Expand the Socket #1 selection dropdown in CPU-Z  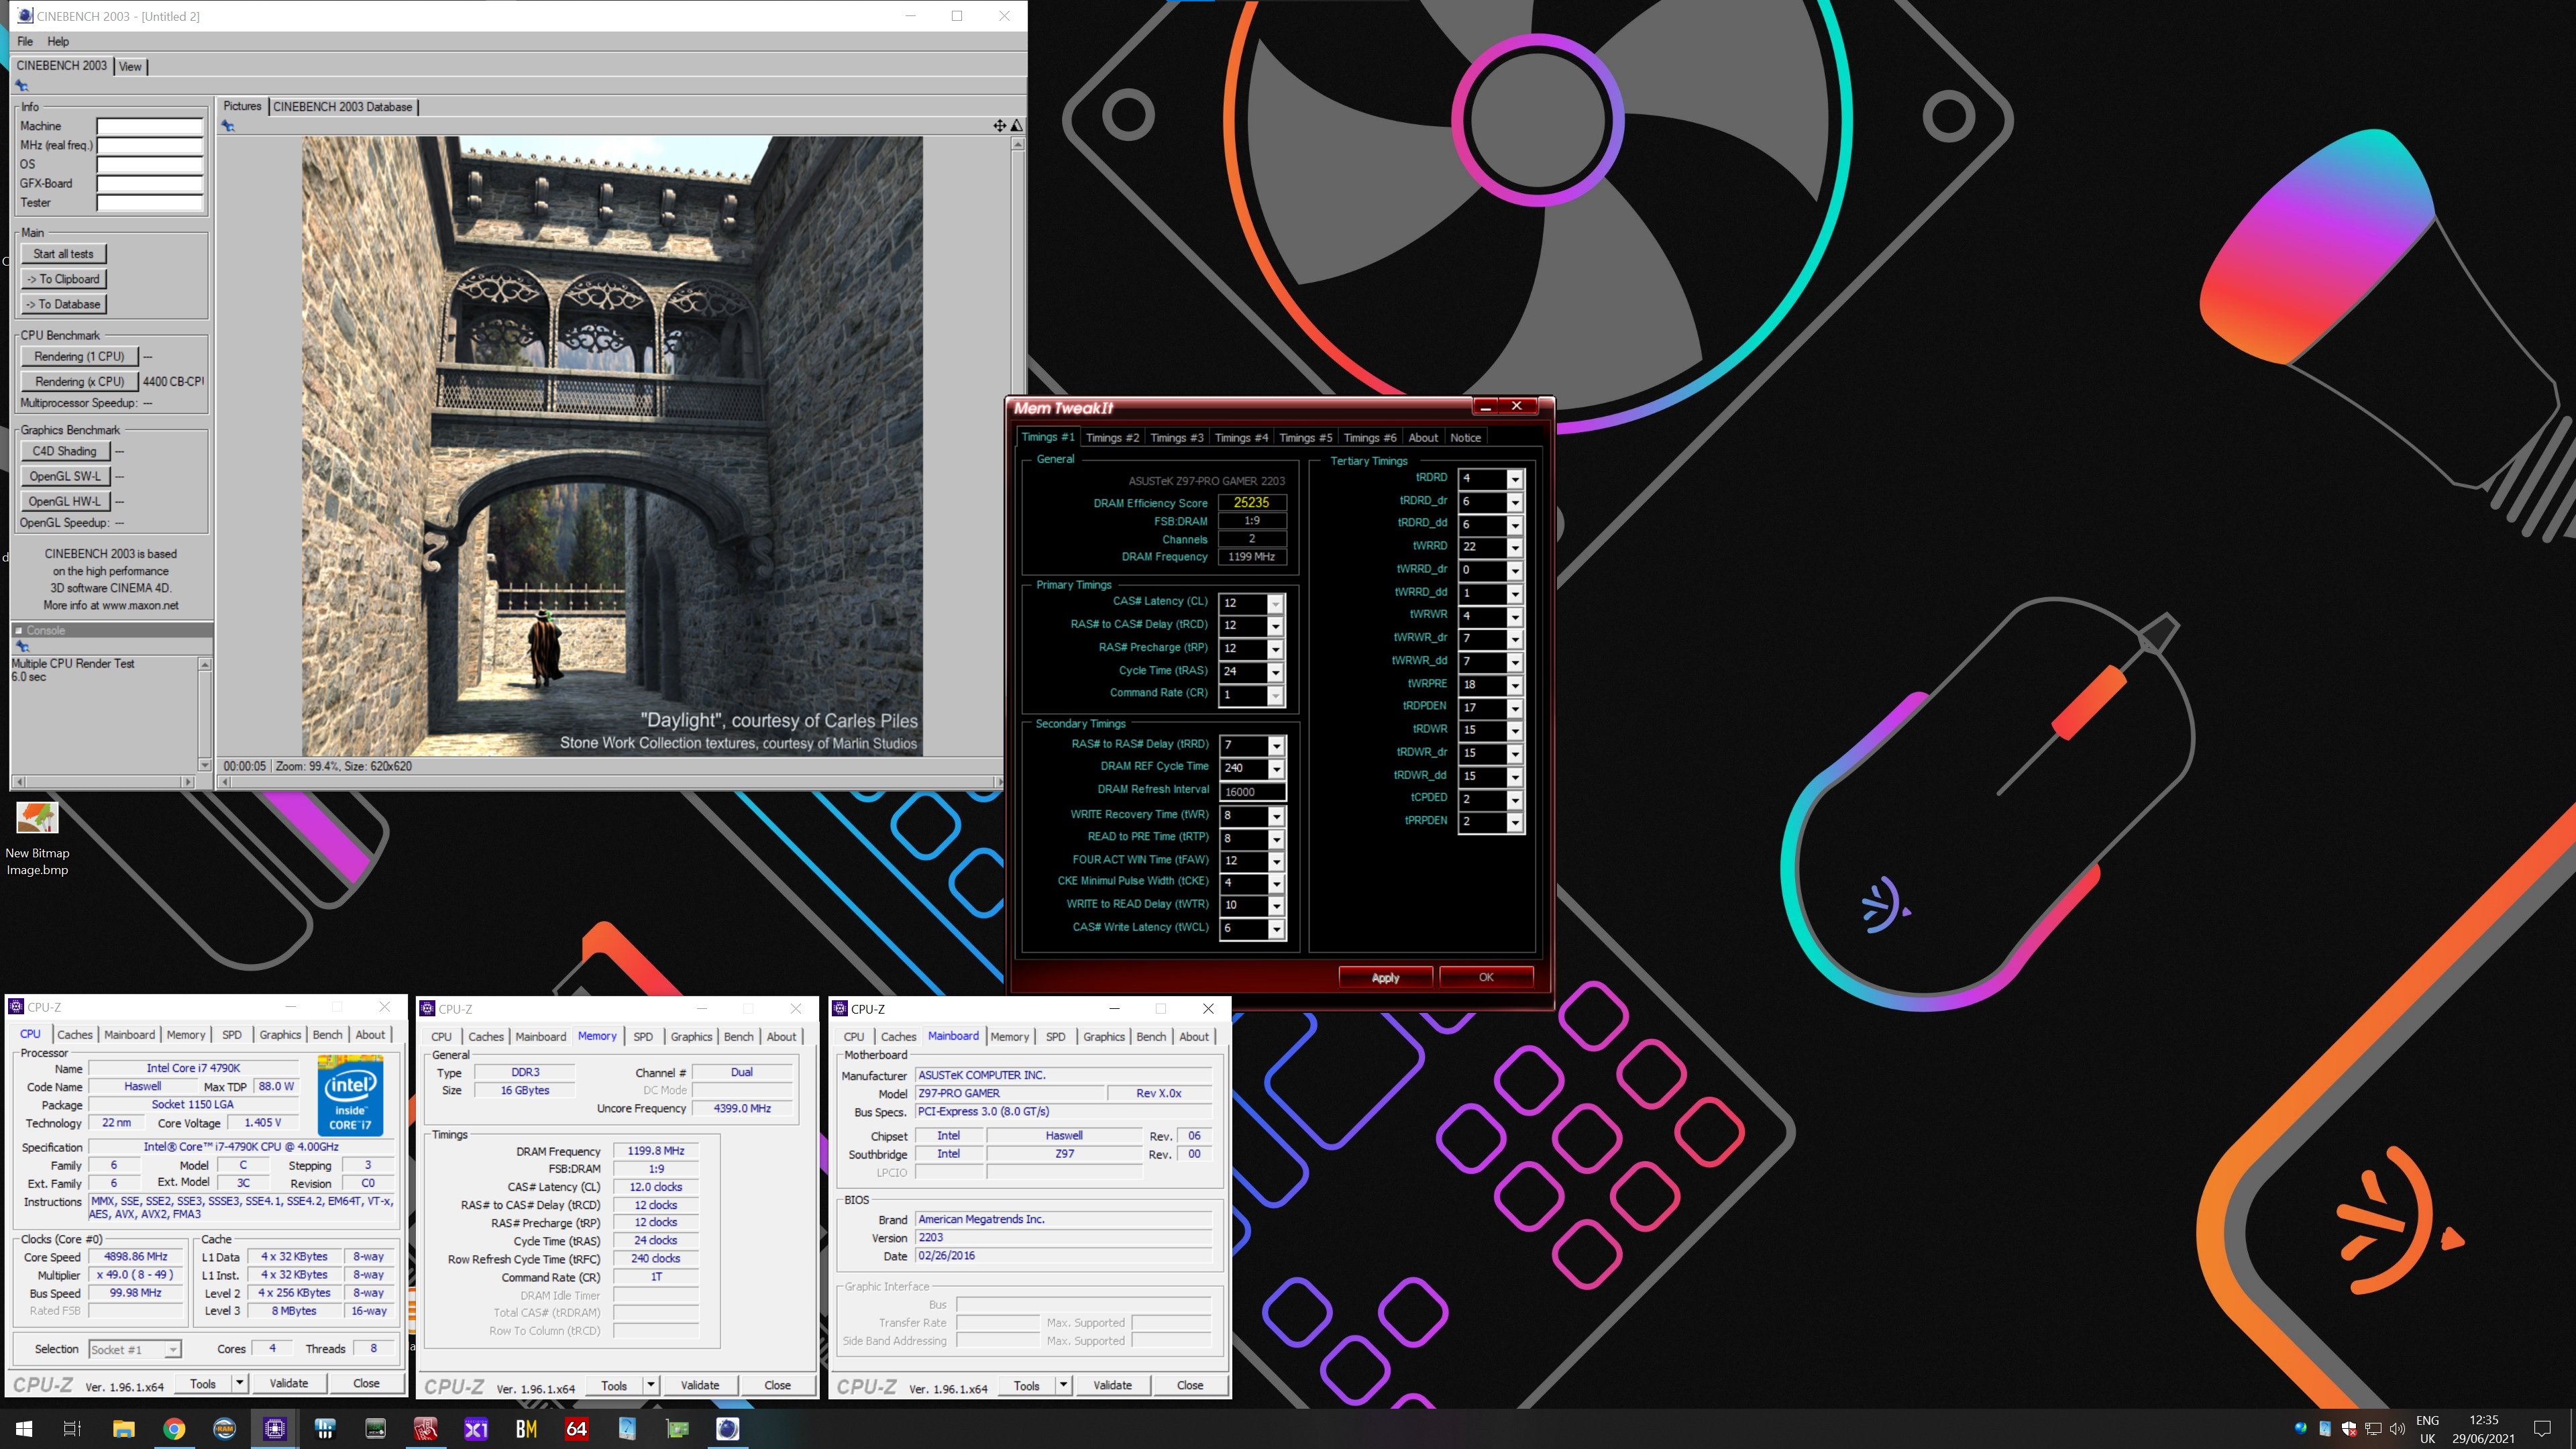[172, 1350]
